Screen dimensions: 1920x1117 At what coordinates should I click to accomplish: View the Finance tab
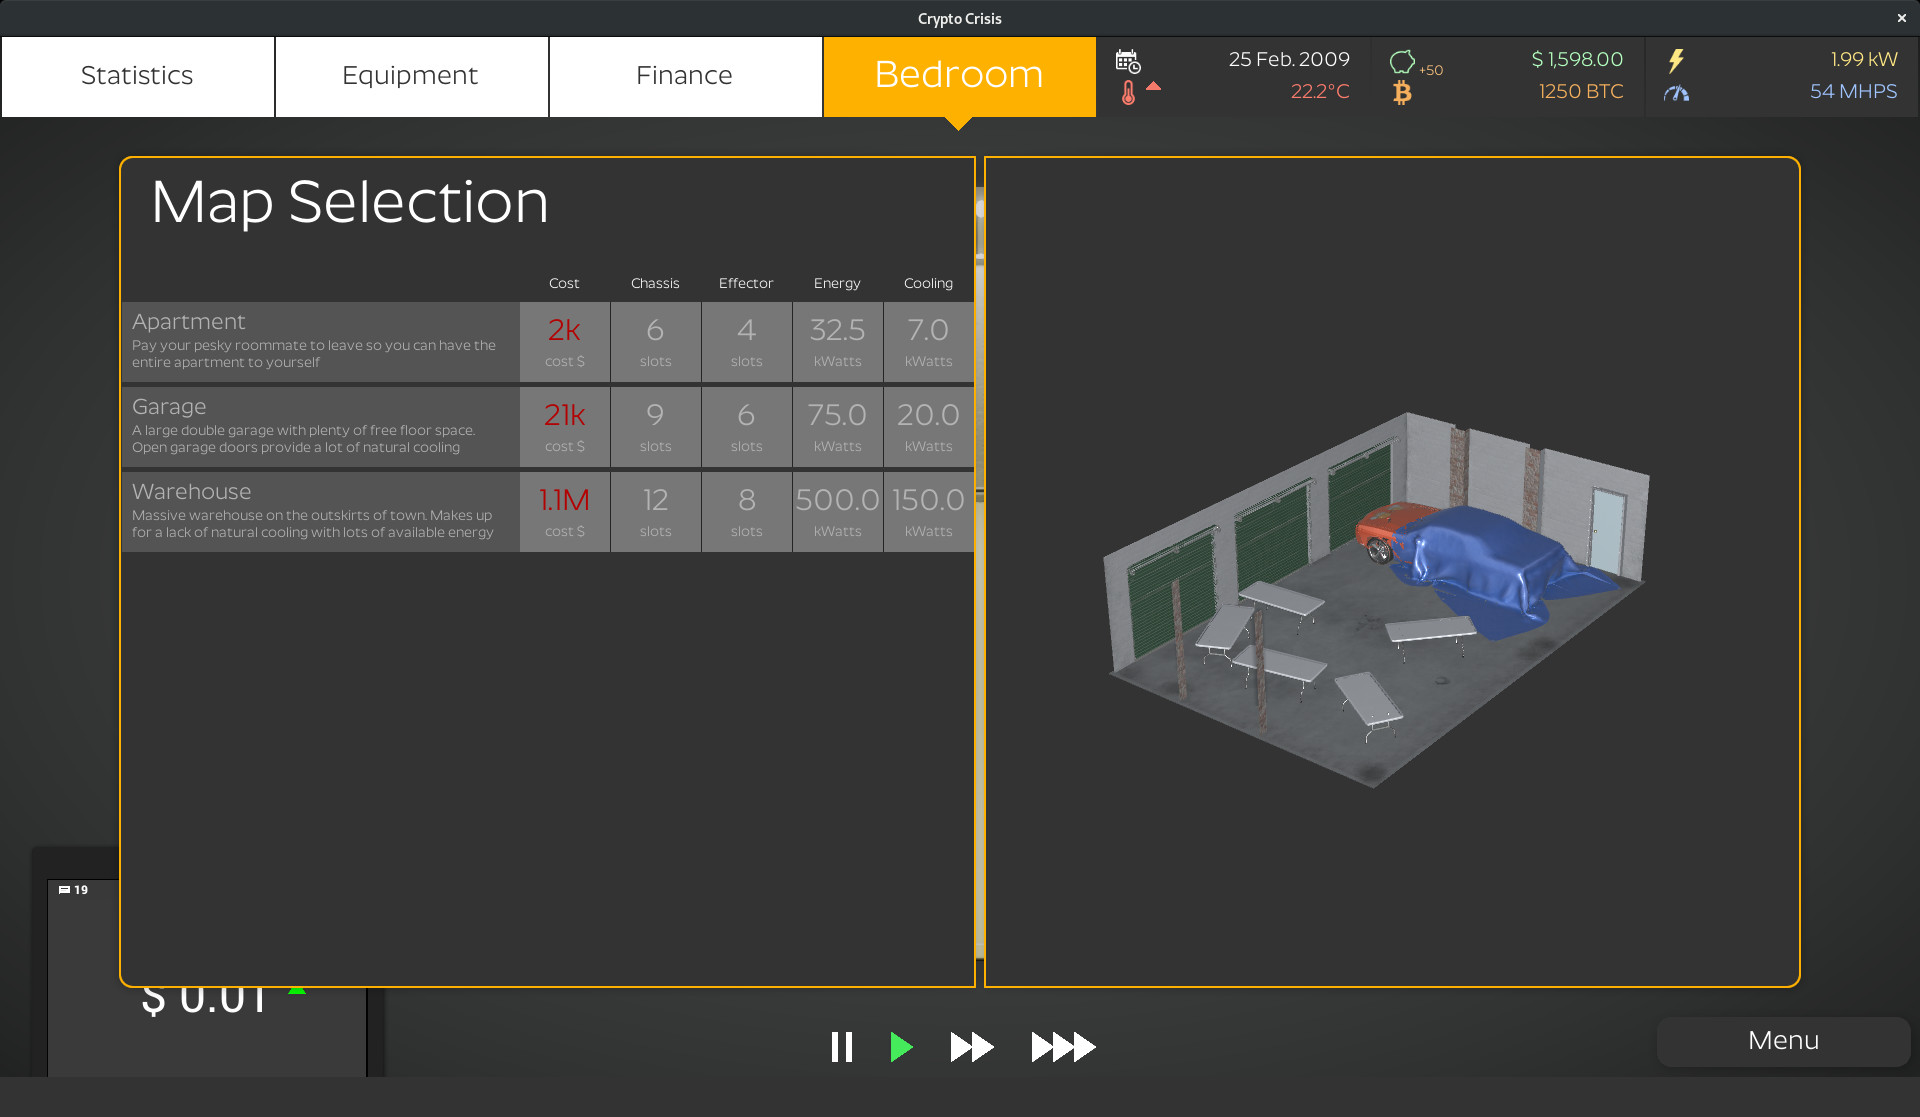point(684,75)
